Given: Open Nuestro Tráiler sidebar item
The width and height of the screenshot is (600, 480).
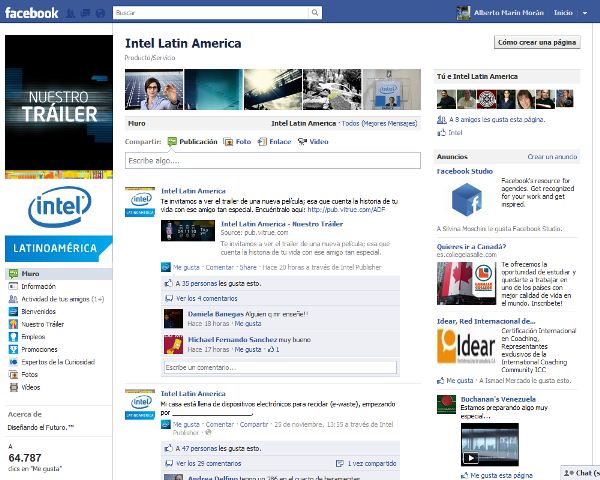Looking at the screenshot, I should point(36,324).
